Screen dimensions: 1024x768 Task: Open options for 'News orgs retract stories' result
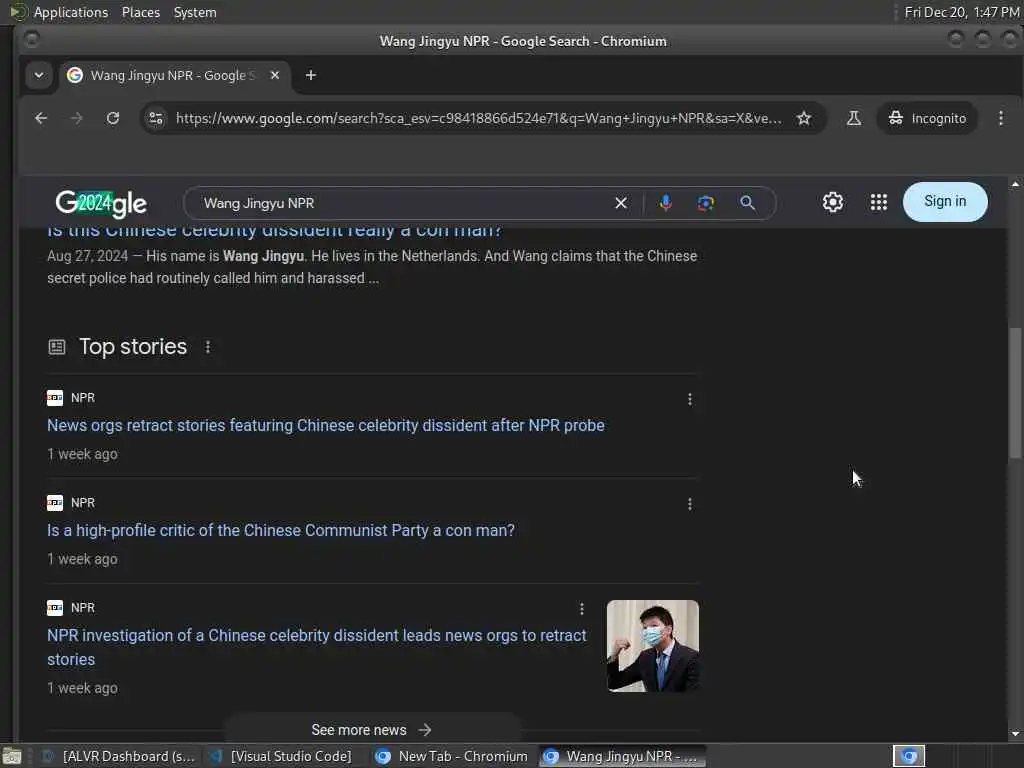click(x=690, y=399)
